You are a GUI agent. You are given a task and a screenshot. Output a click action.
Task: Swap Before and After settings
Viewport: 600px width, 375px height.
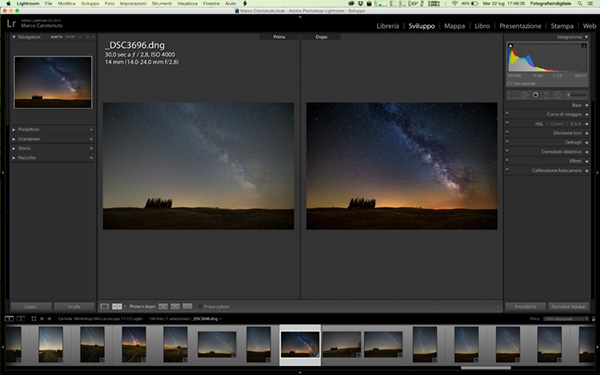(187, 307)
